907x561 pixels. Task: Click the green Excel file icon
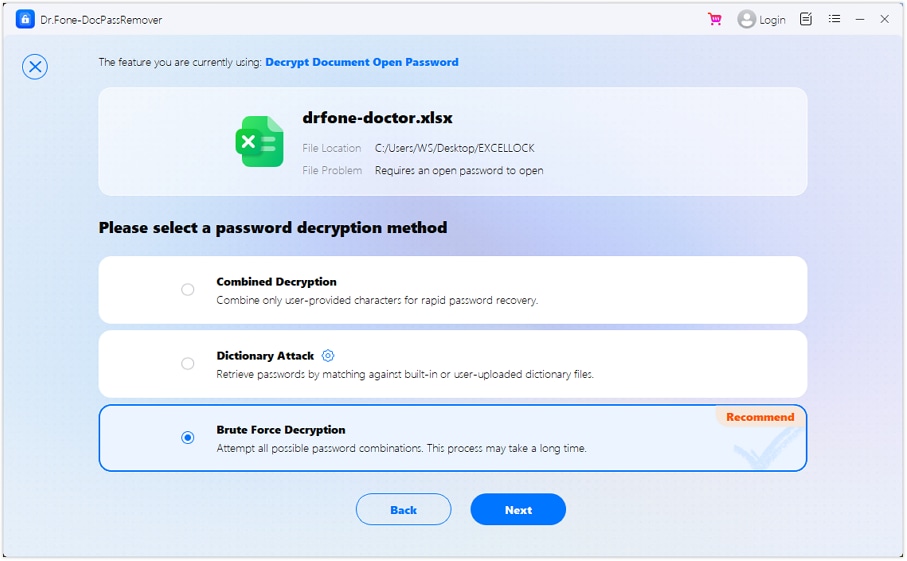pos(260,142)
